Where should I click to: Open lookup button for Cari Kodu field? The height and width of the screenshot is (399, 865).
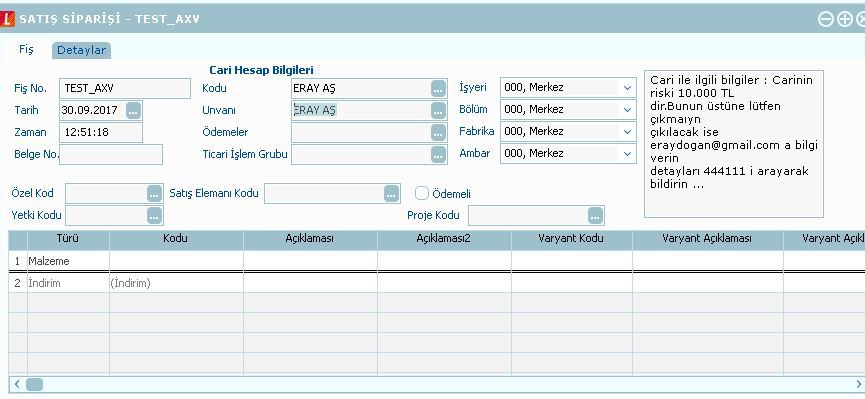click(438, 88)
